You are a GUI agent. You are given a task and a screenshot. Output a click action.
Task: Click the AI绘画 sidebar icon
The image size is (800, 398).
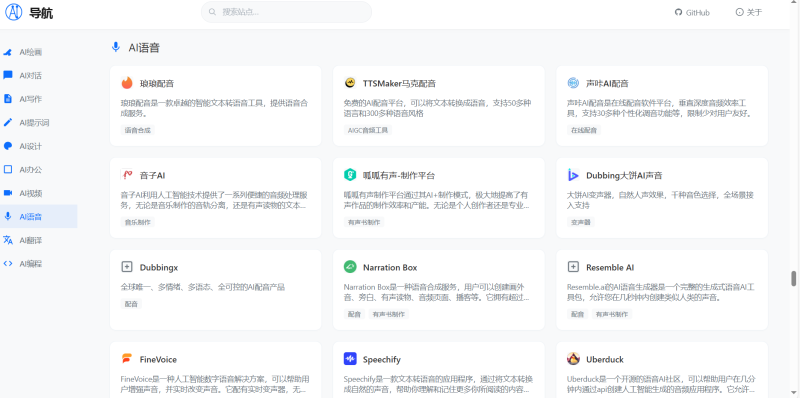click(8, 52)
